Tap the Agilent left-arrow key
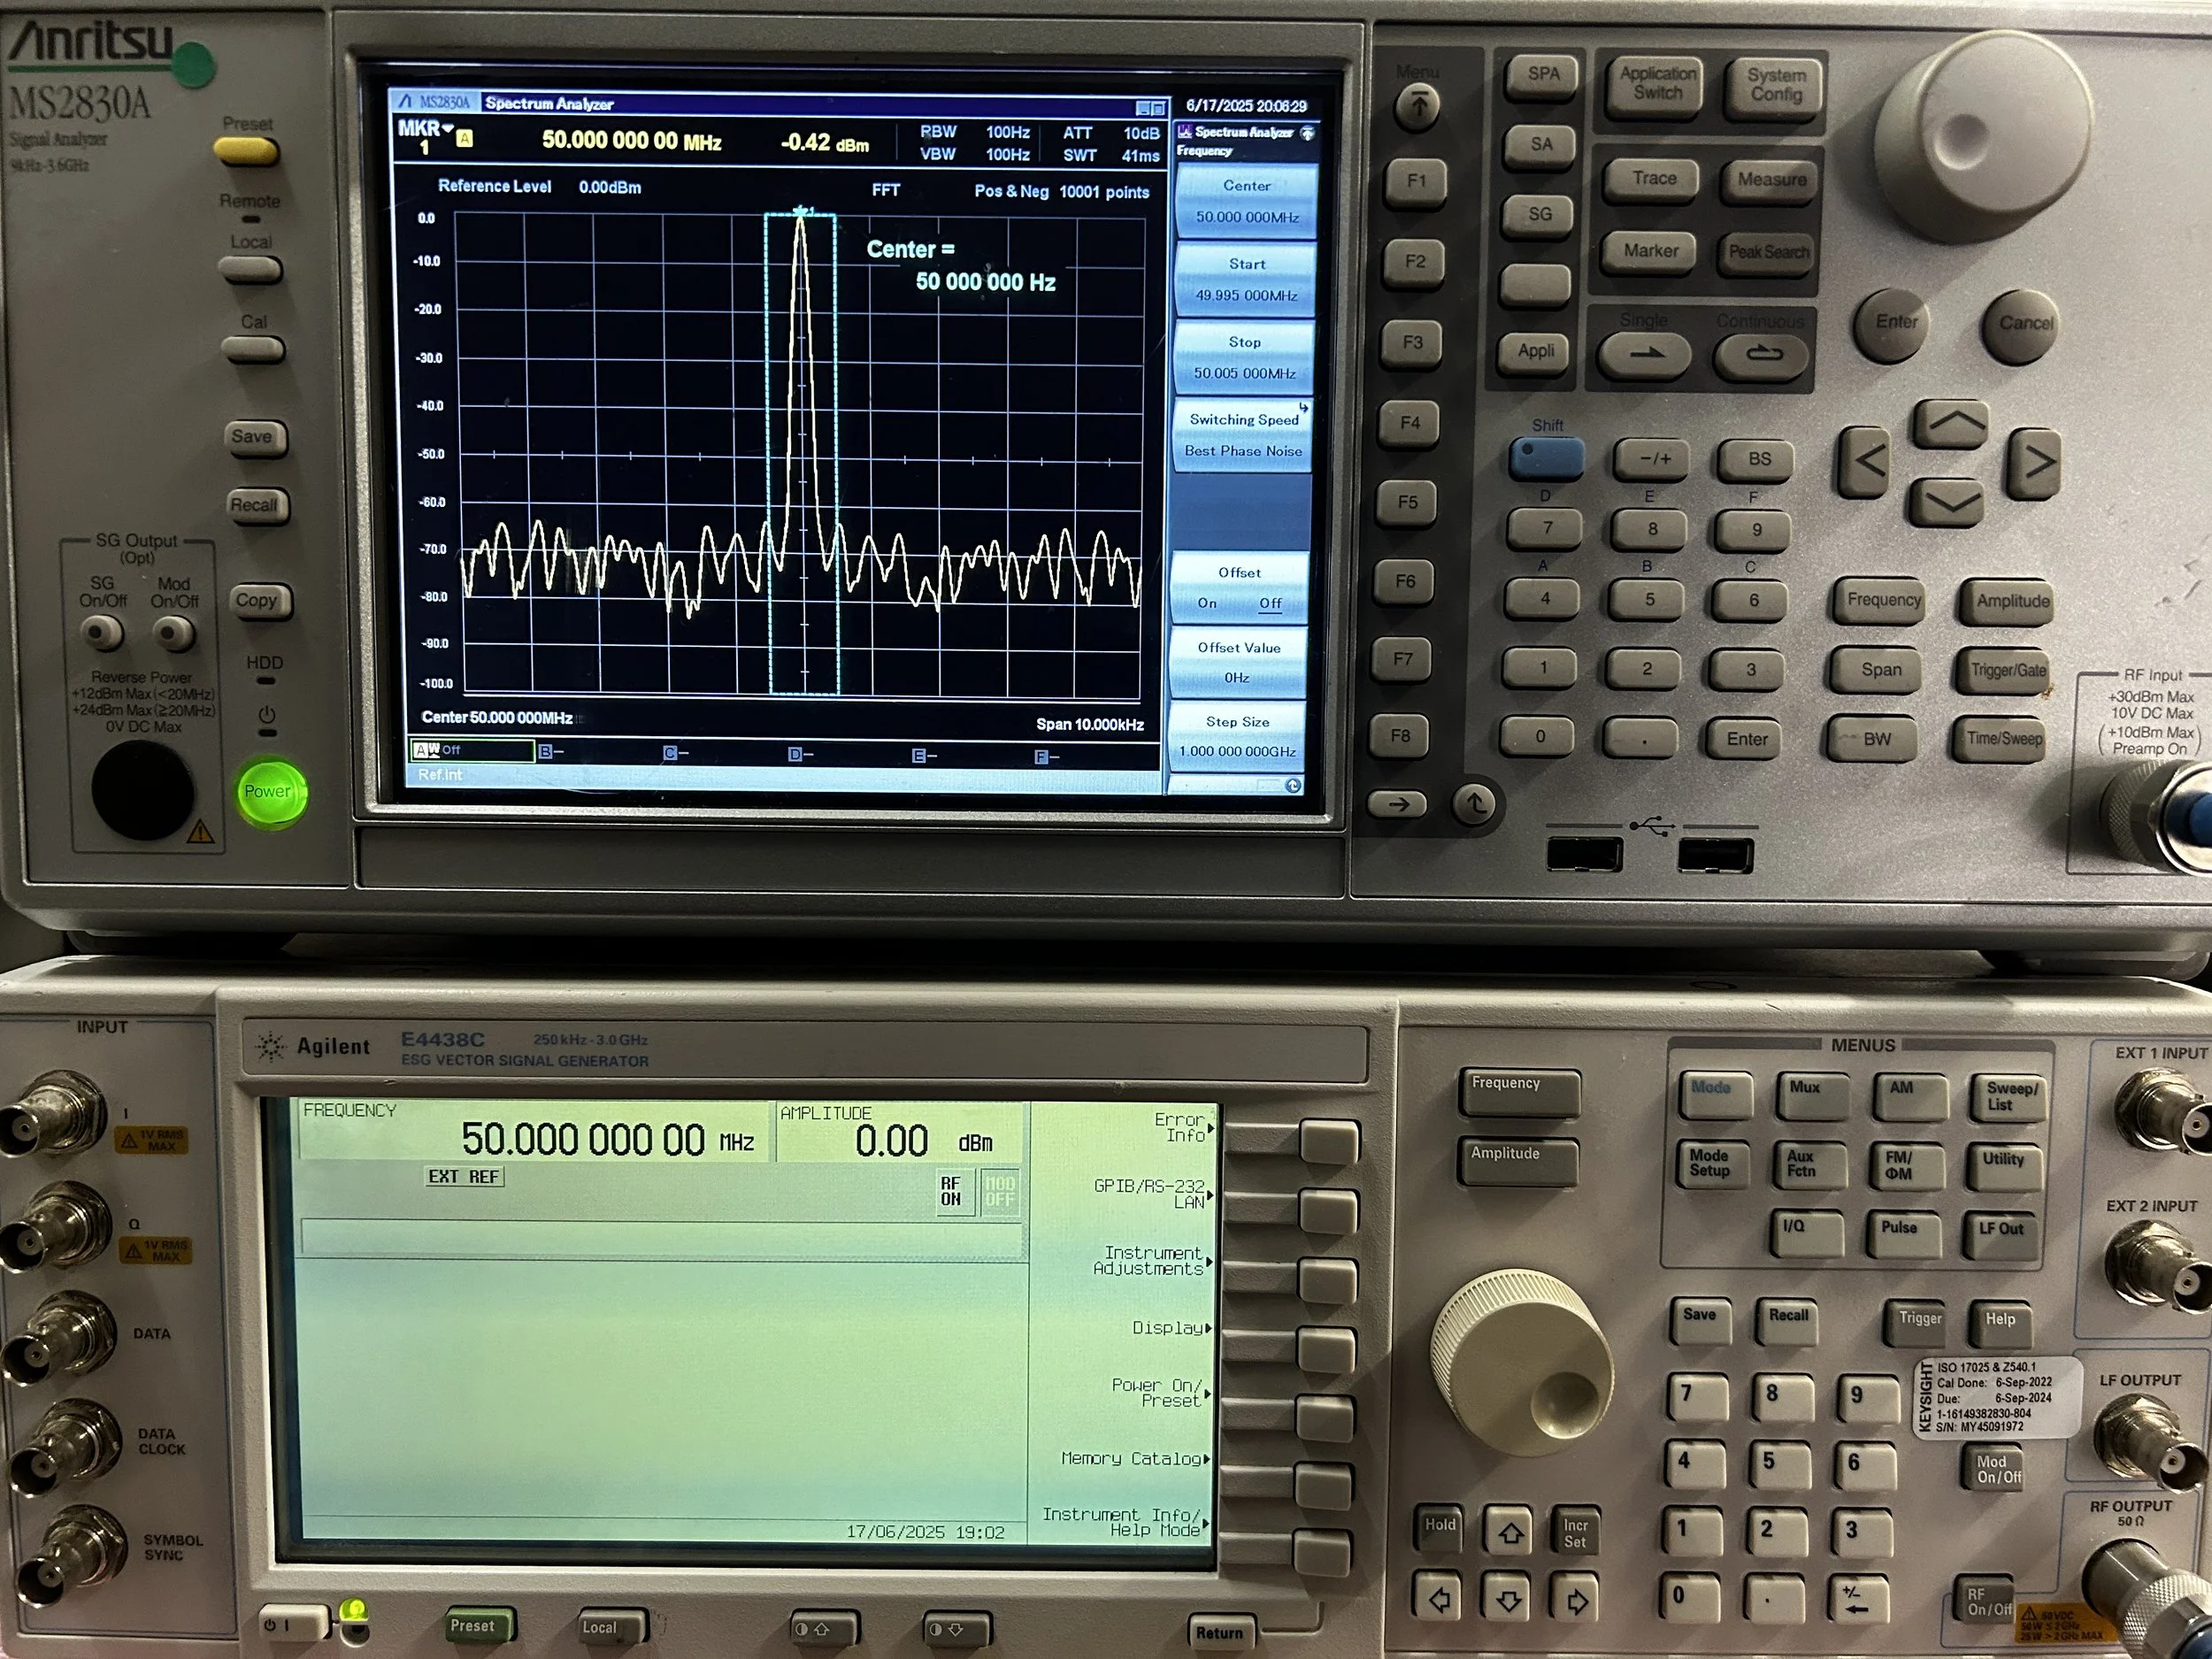2212x1659 pixels. [x=1439, y=1599]
